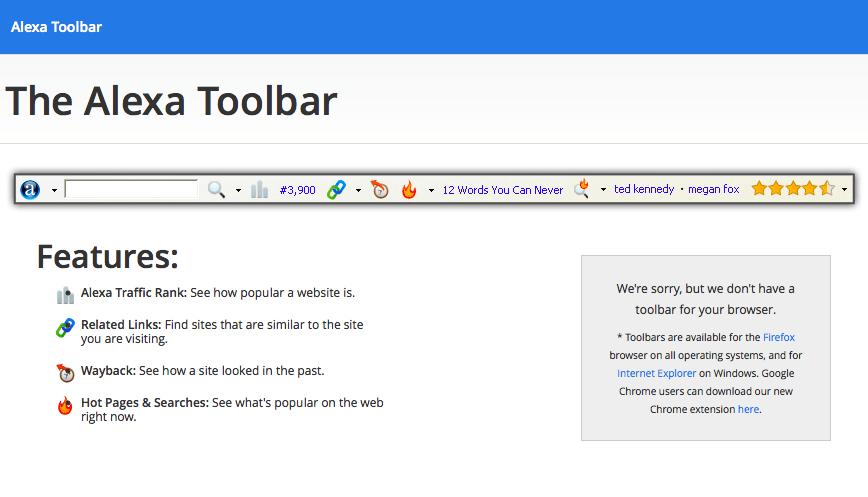Expand the hot searches dropdown arrow
This screenshot has width=868, height=497.
603,189
